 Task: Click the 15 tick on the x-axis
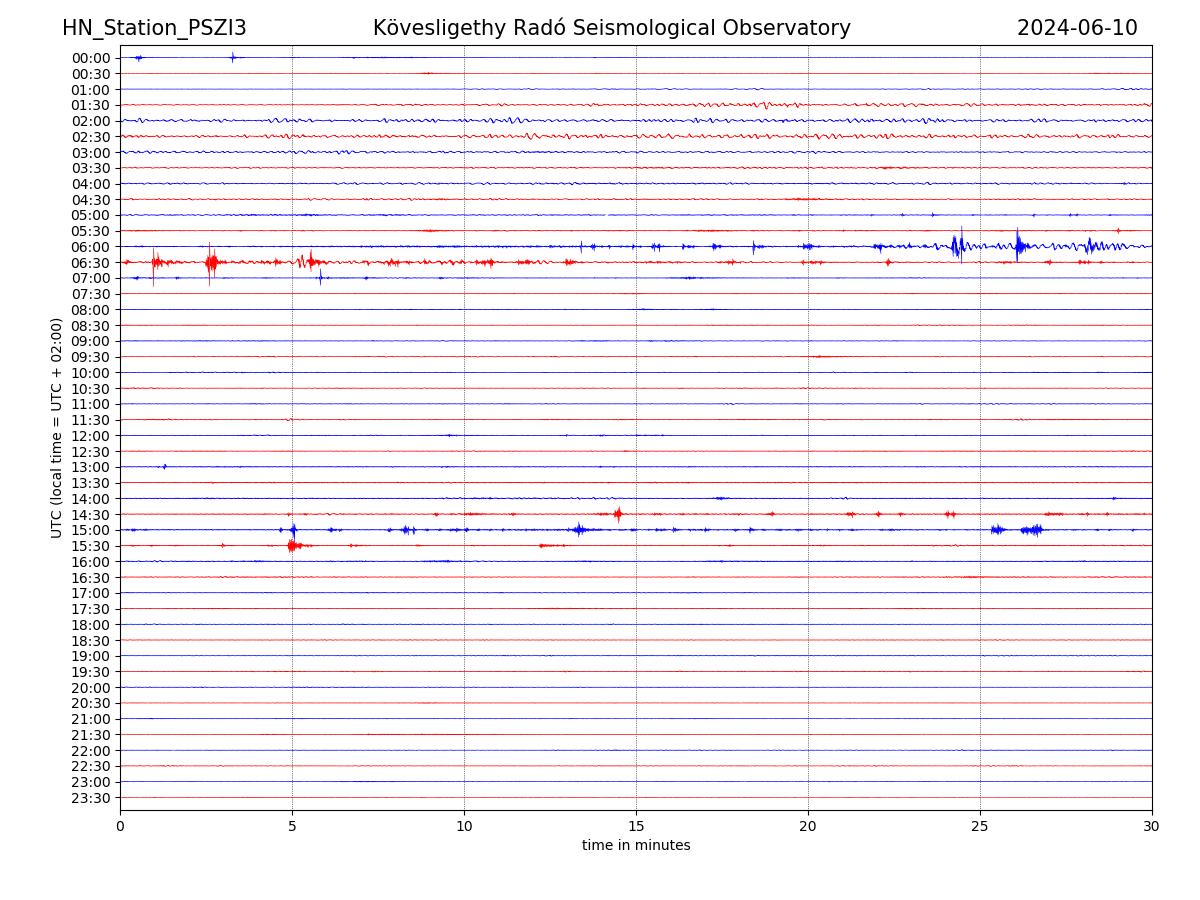636,826
